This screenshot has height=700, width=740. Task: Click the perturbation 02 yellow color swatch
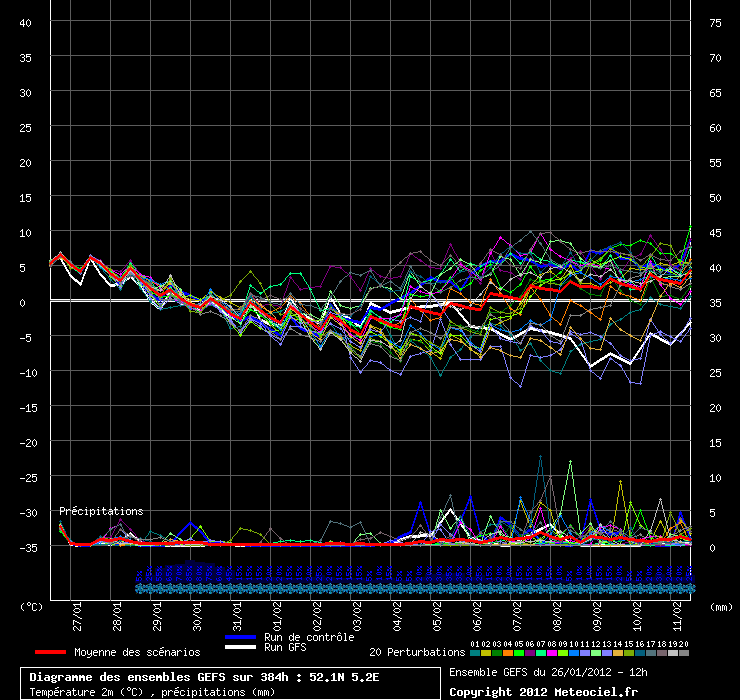(x=486, y=653)
